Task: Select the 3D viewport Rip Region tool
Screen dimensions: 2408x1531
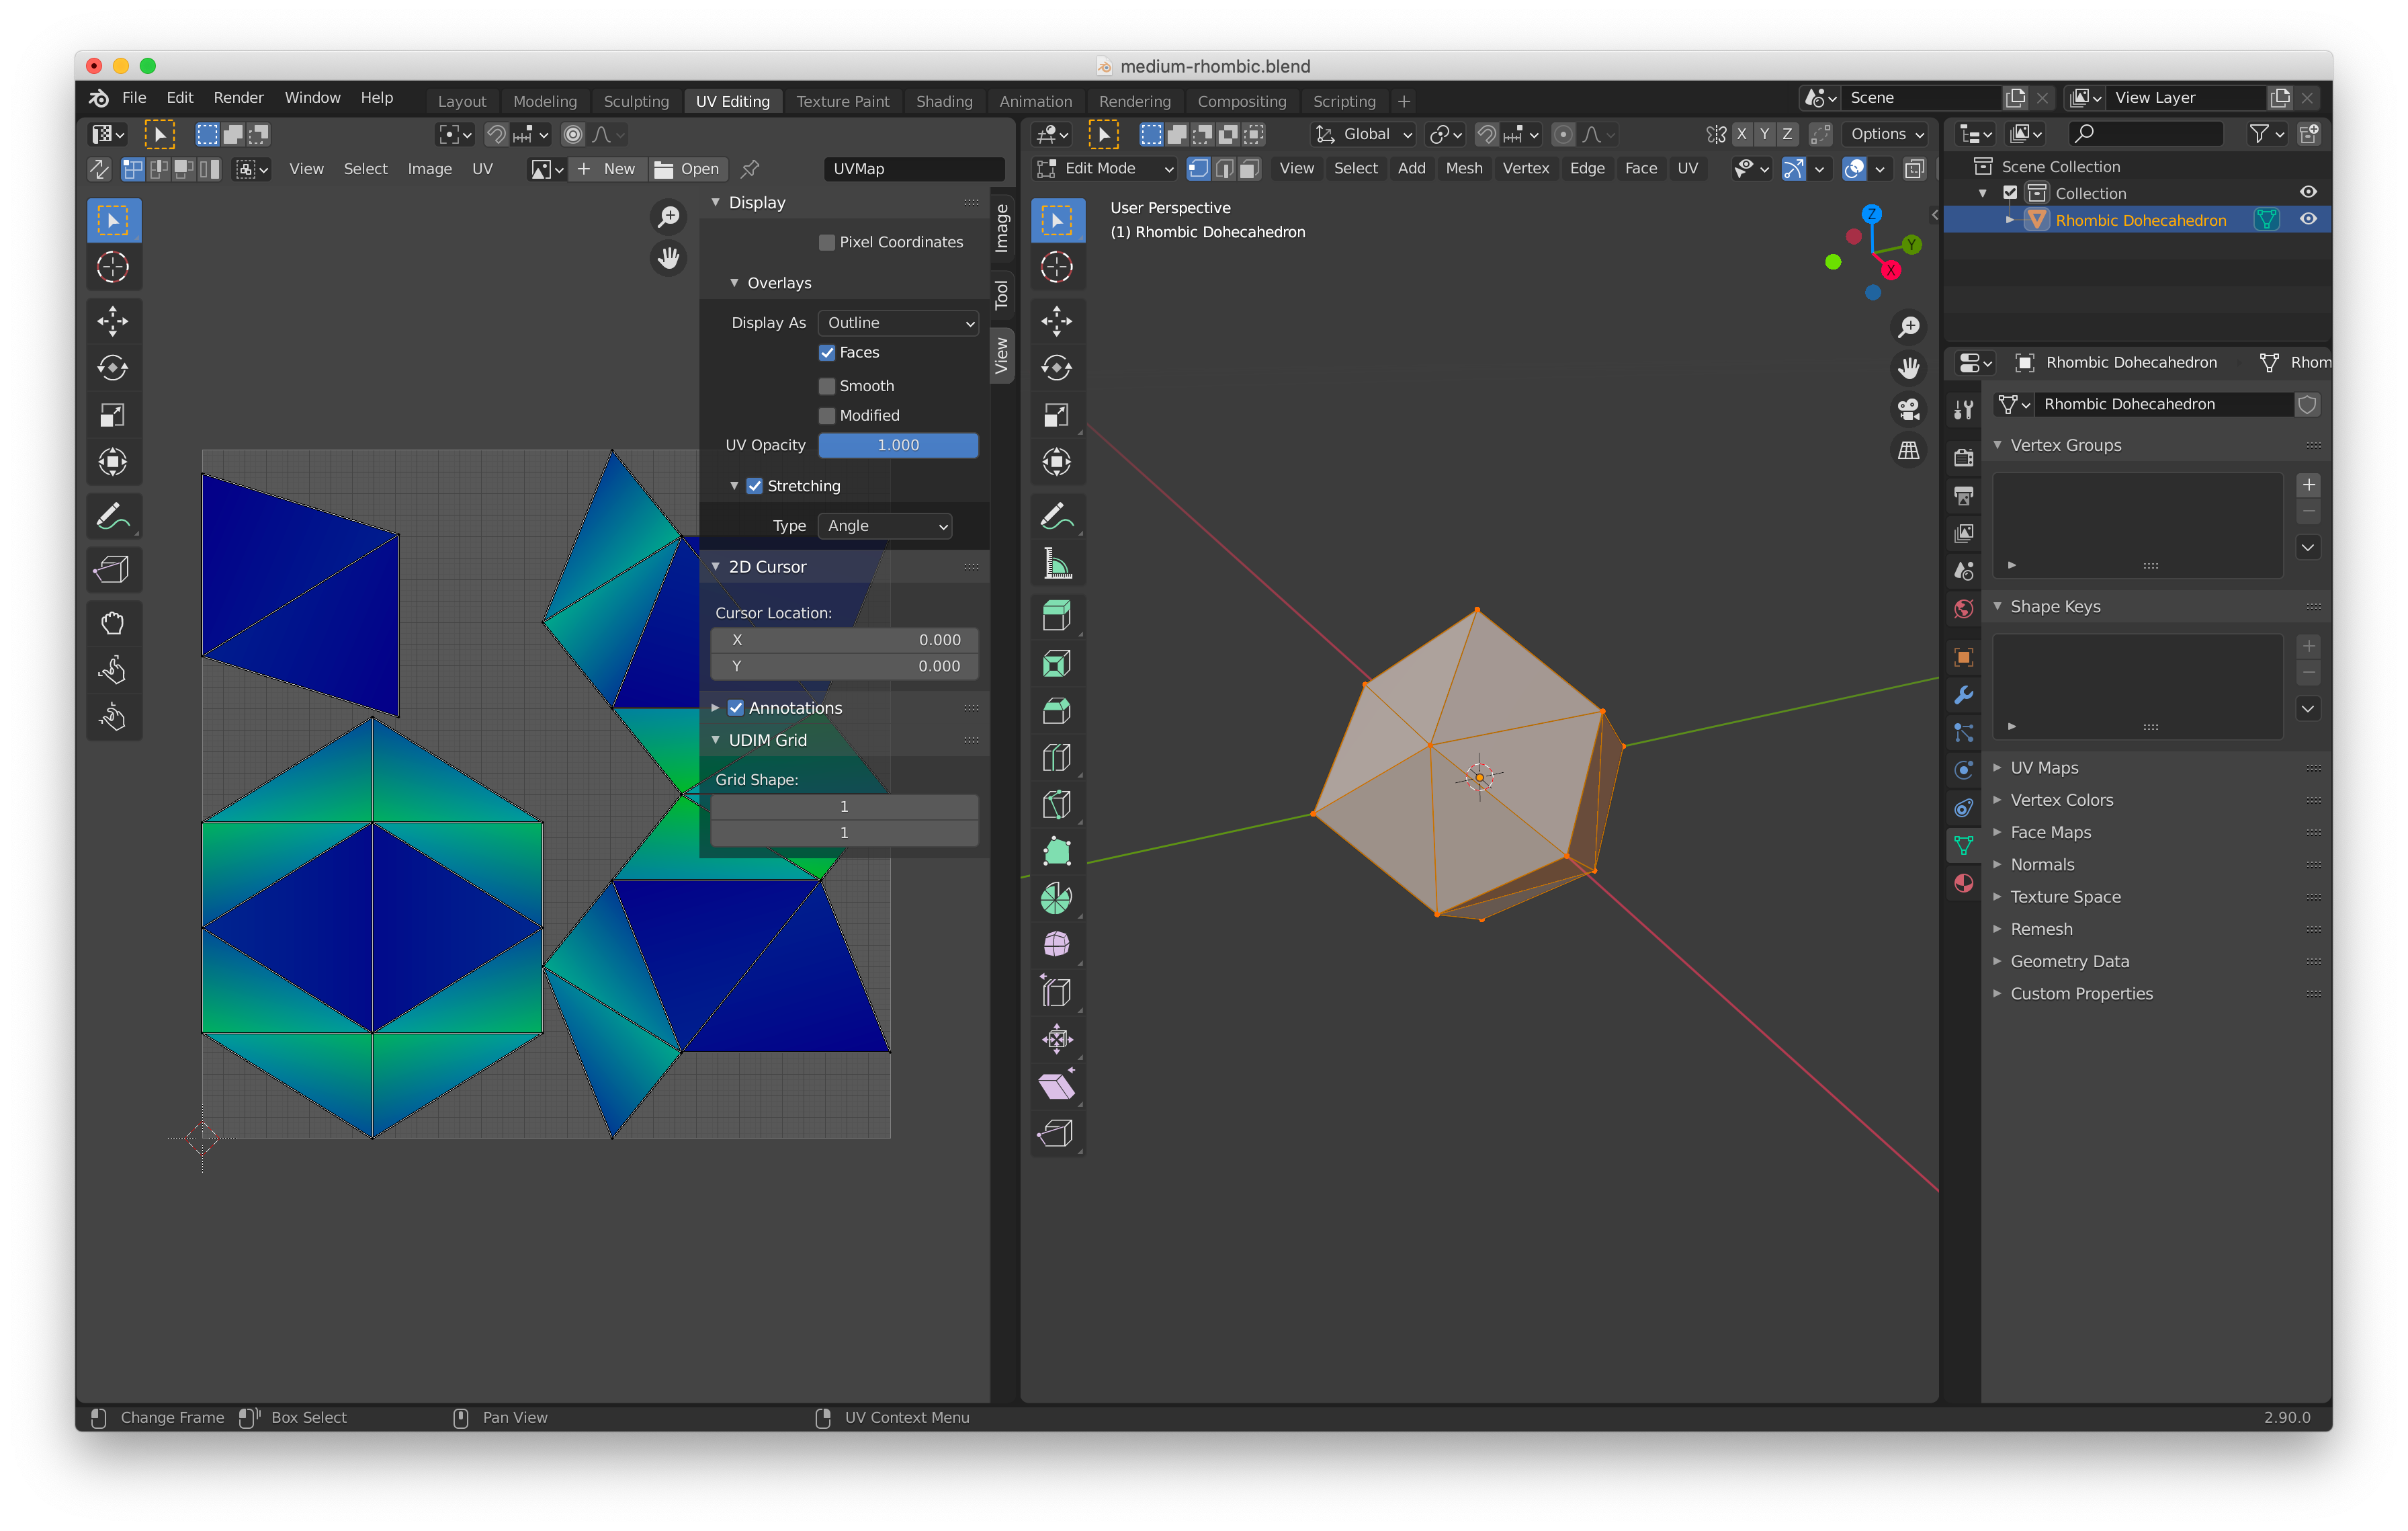Action: (x=1057, y=1133)
